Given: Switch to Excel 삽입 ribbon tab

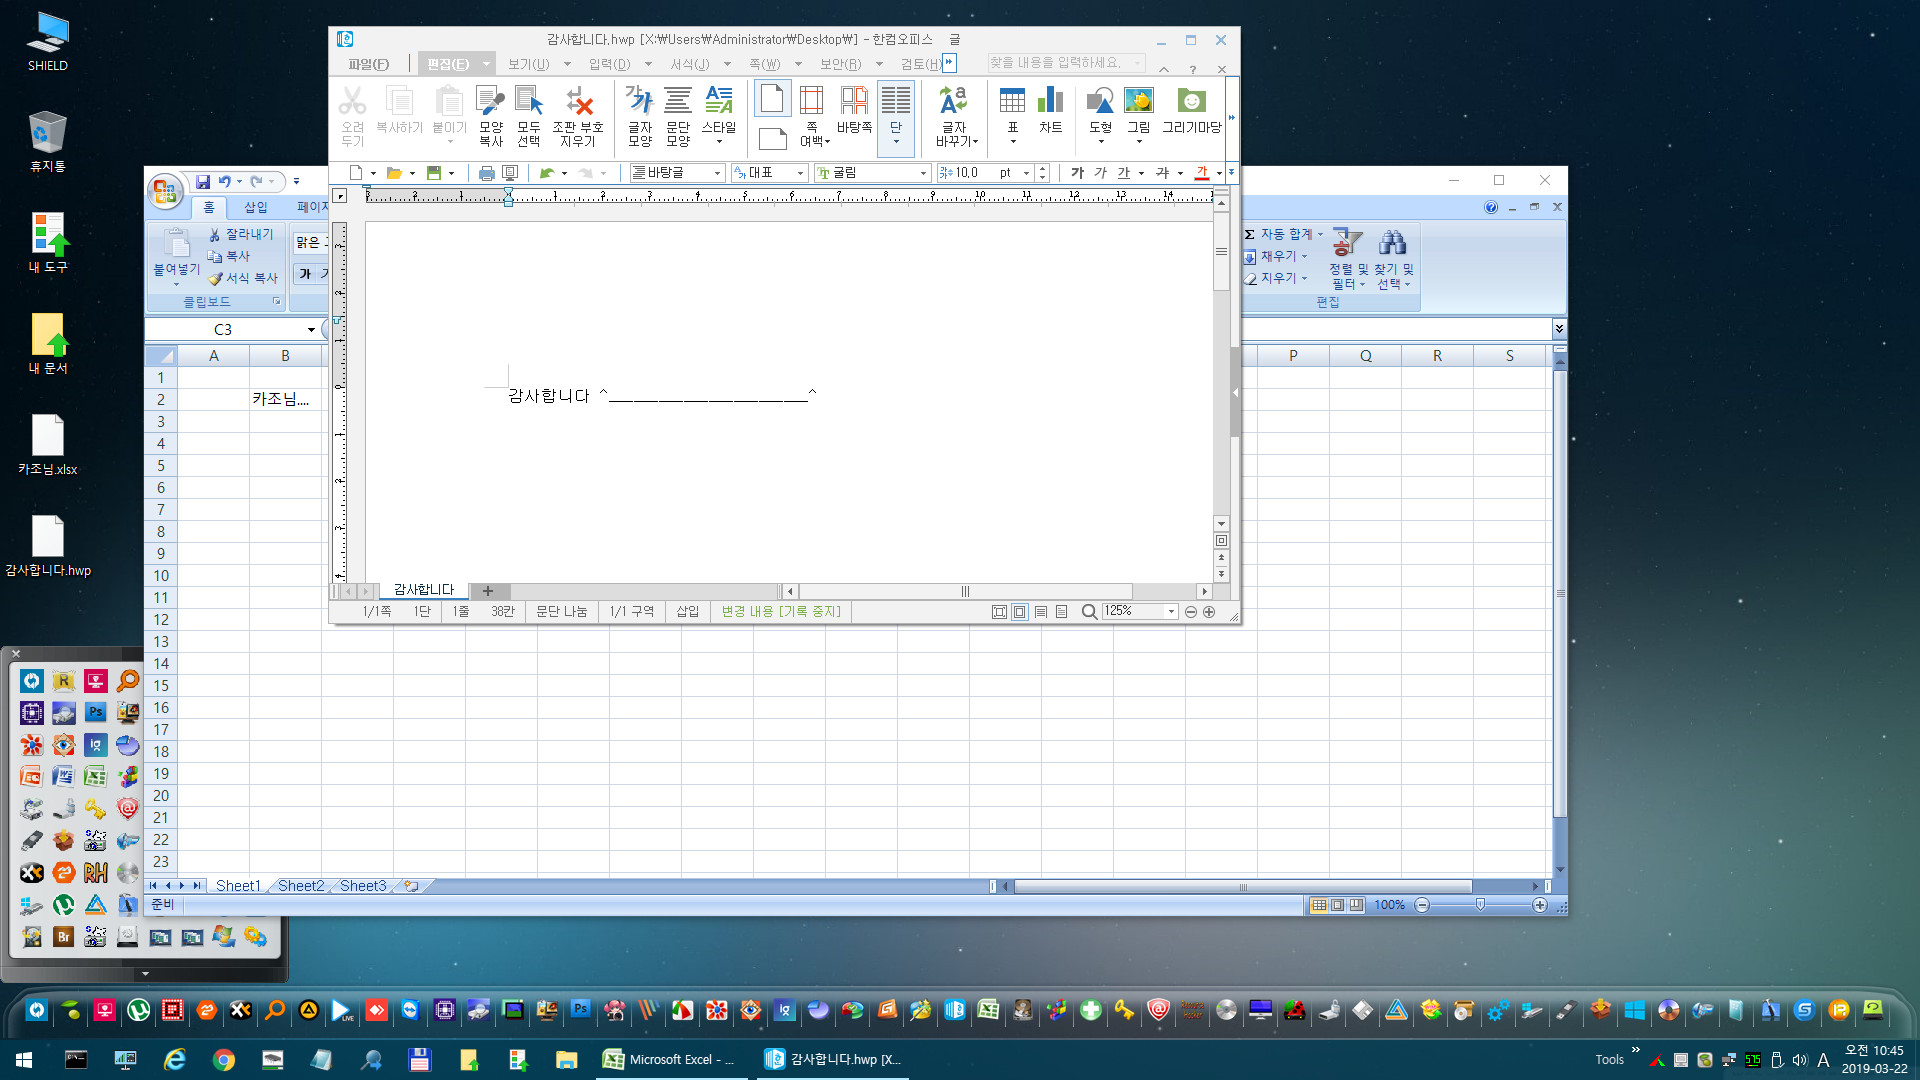Looking at the screenshot, I should [256, 207].
